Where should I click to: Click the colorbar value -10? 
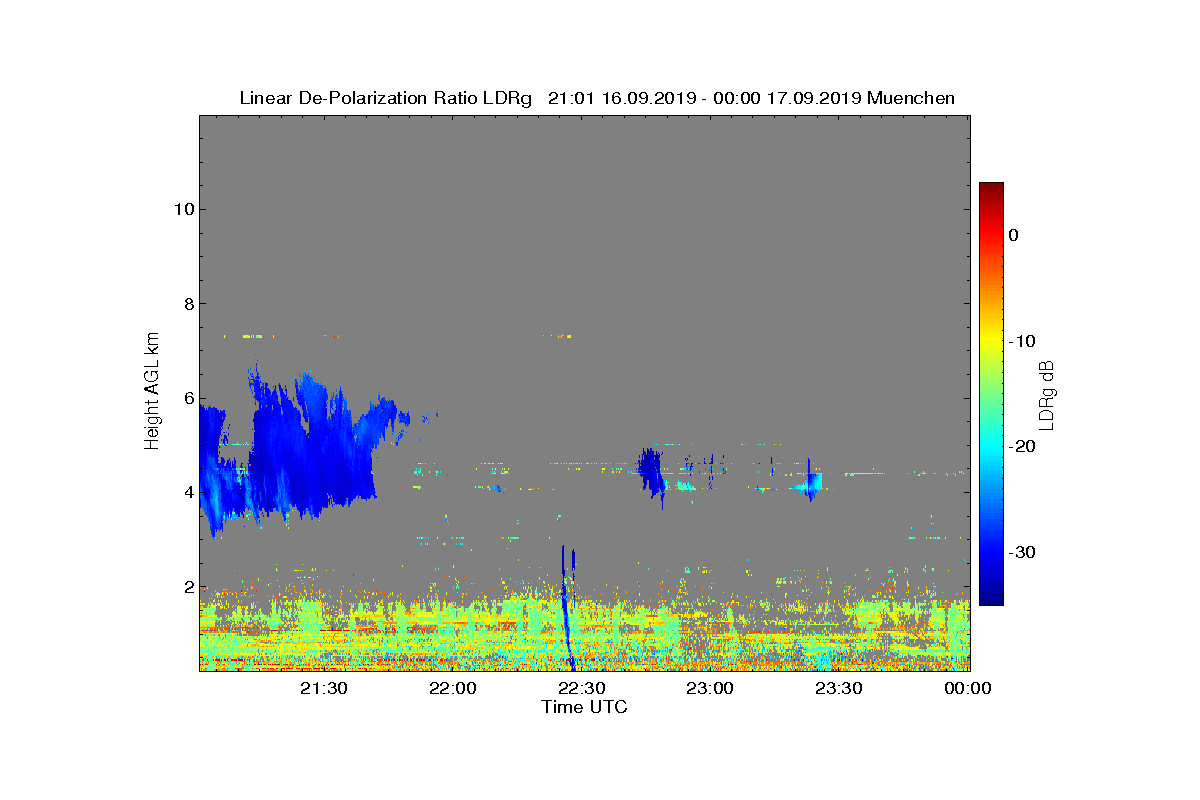click(x=1022, y=341)
